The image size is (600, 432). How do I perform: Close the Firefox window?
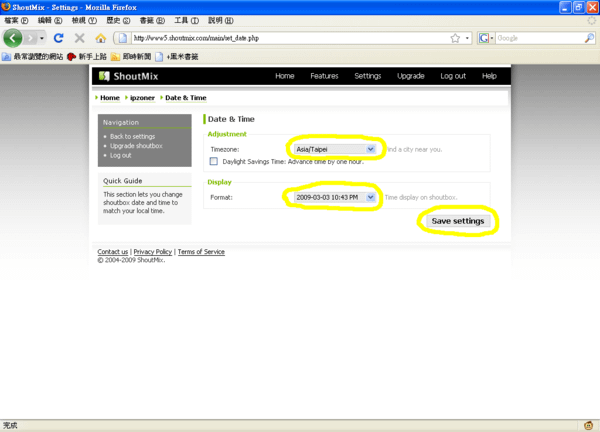click(x=592, y=7)
